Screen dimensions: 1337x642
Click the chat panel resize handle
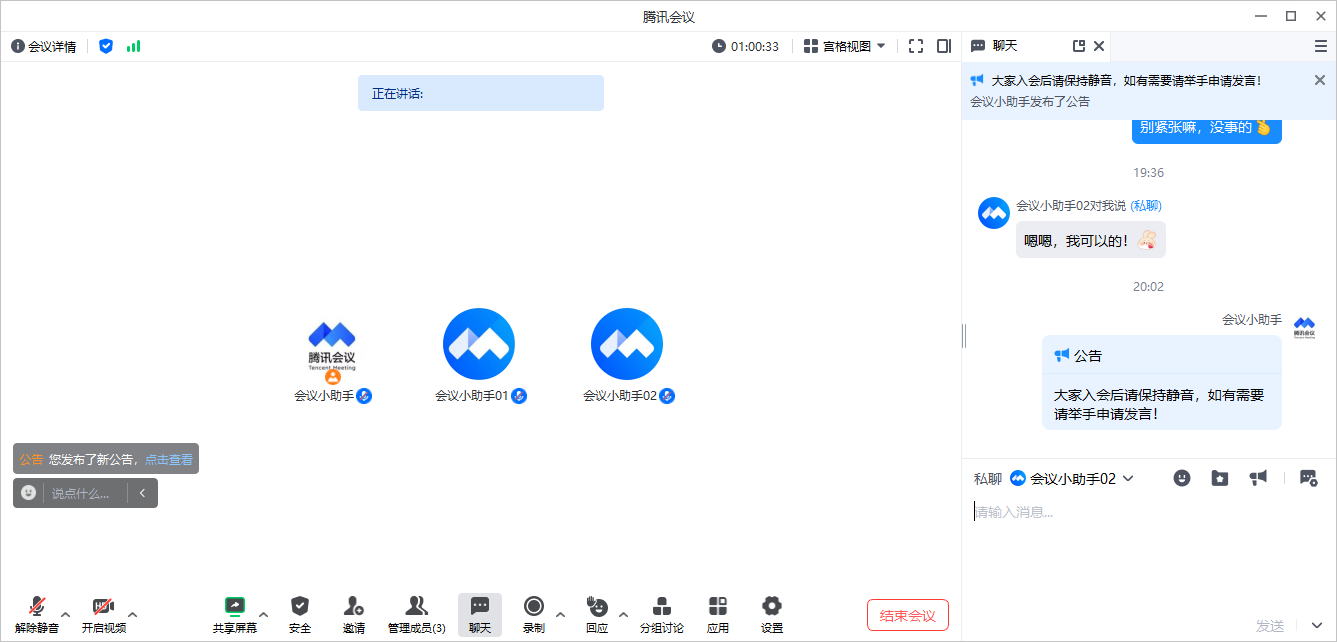[964, 336]
